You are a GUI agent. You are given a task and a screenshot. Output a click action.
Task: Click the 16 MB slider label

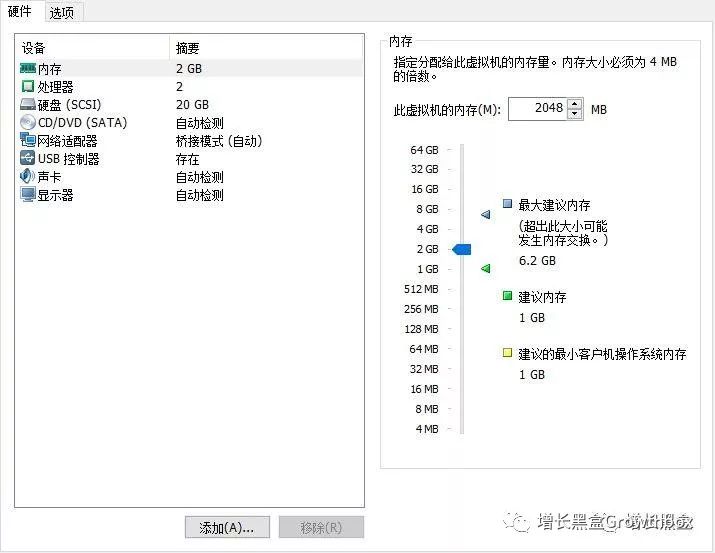click(x=424, y=389)
